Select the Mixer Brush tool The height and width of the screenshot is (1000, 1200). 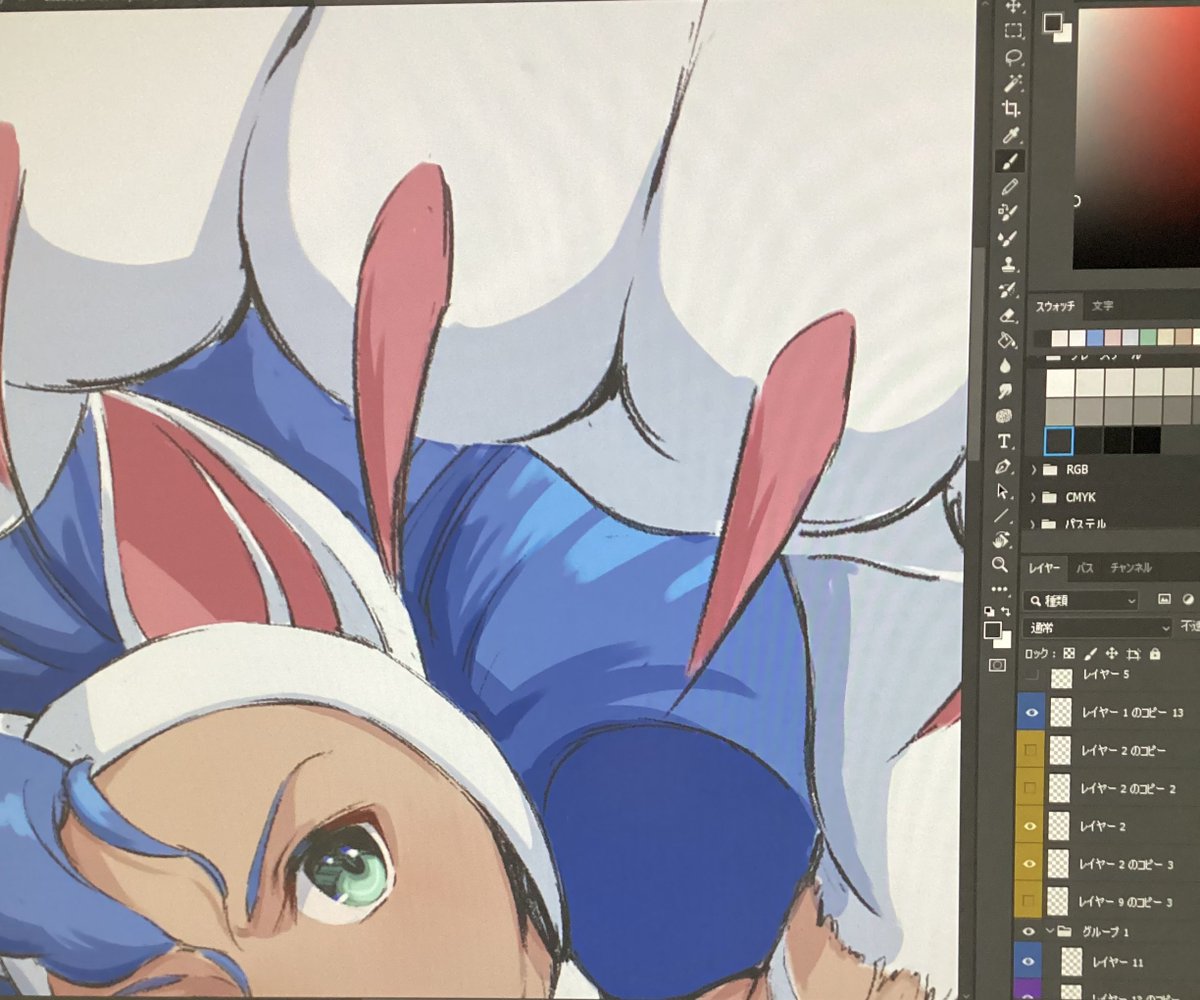[1009, 238]
